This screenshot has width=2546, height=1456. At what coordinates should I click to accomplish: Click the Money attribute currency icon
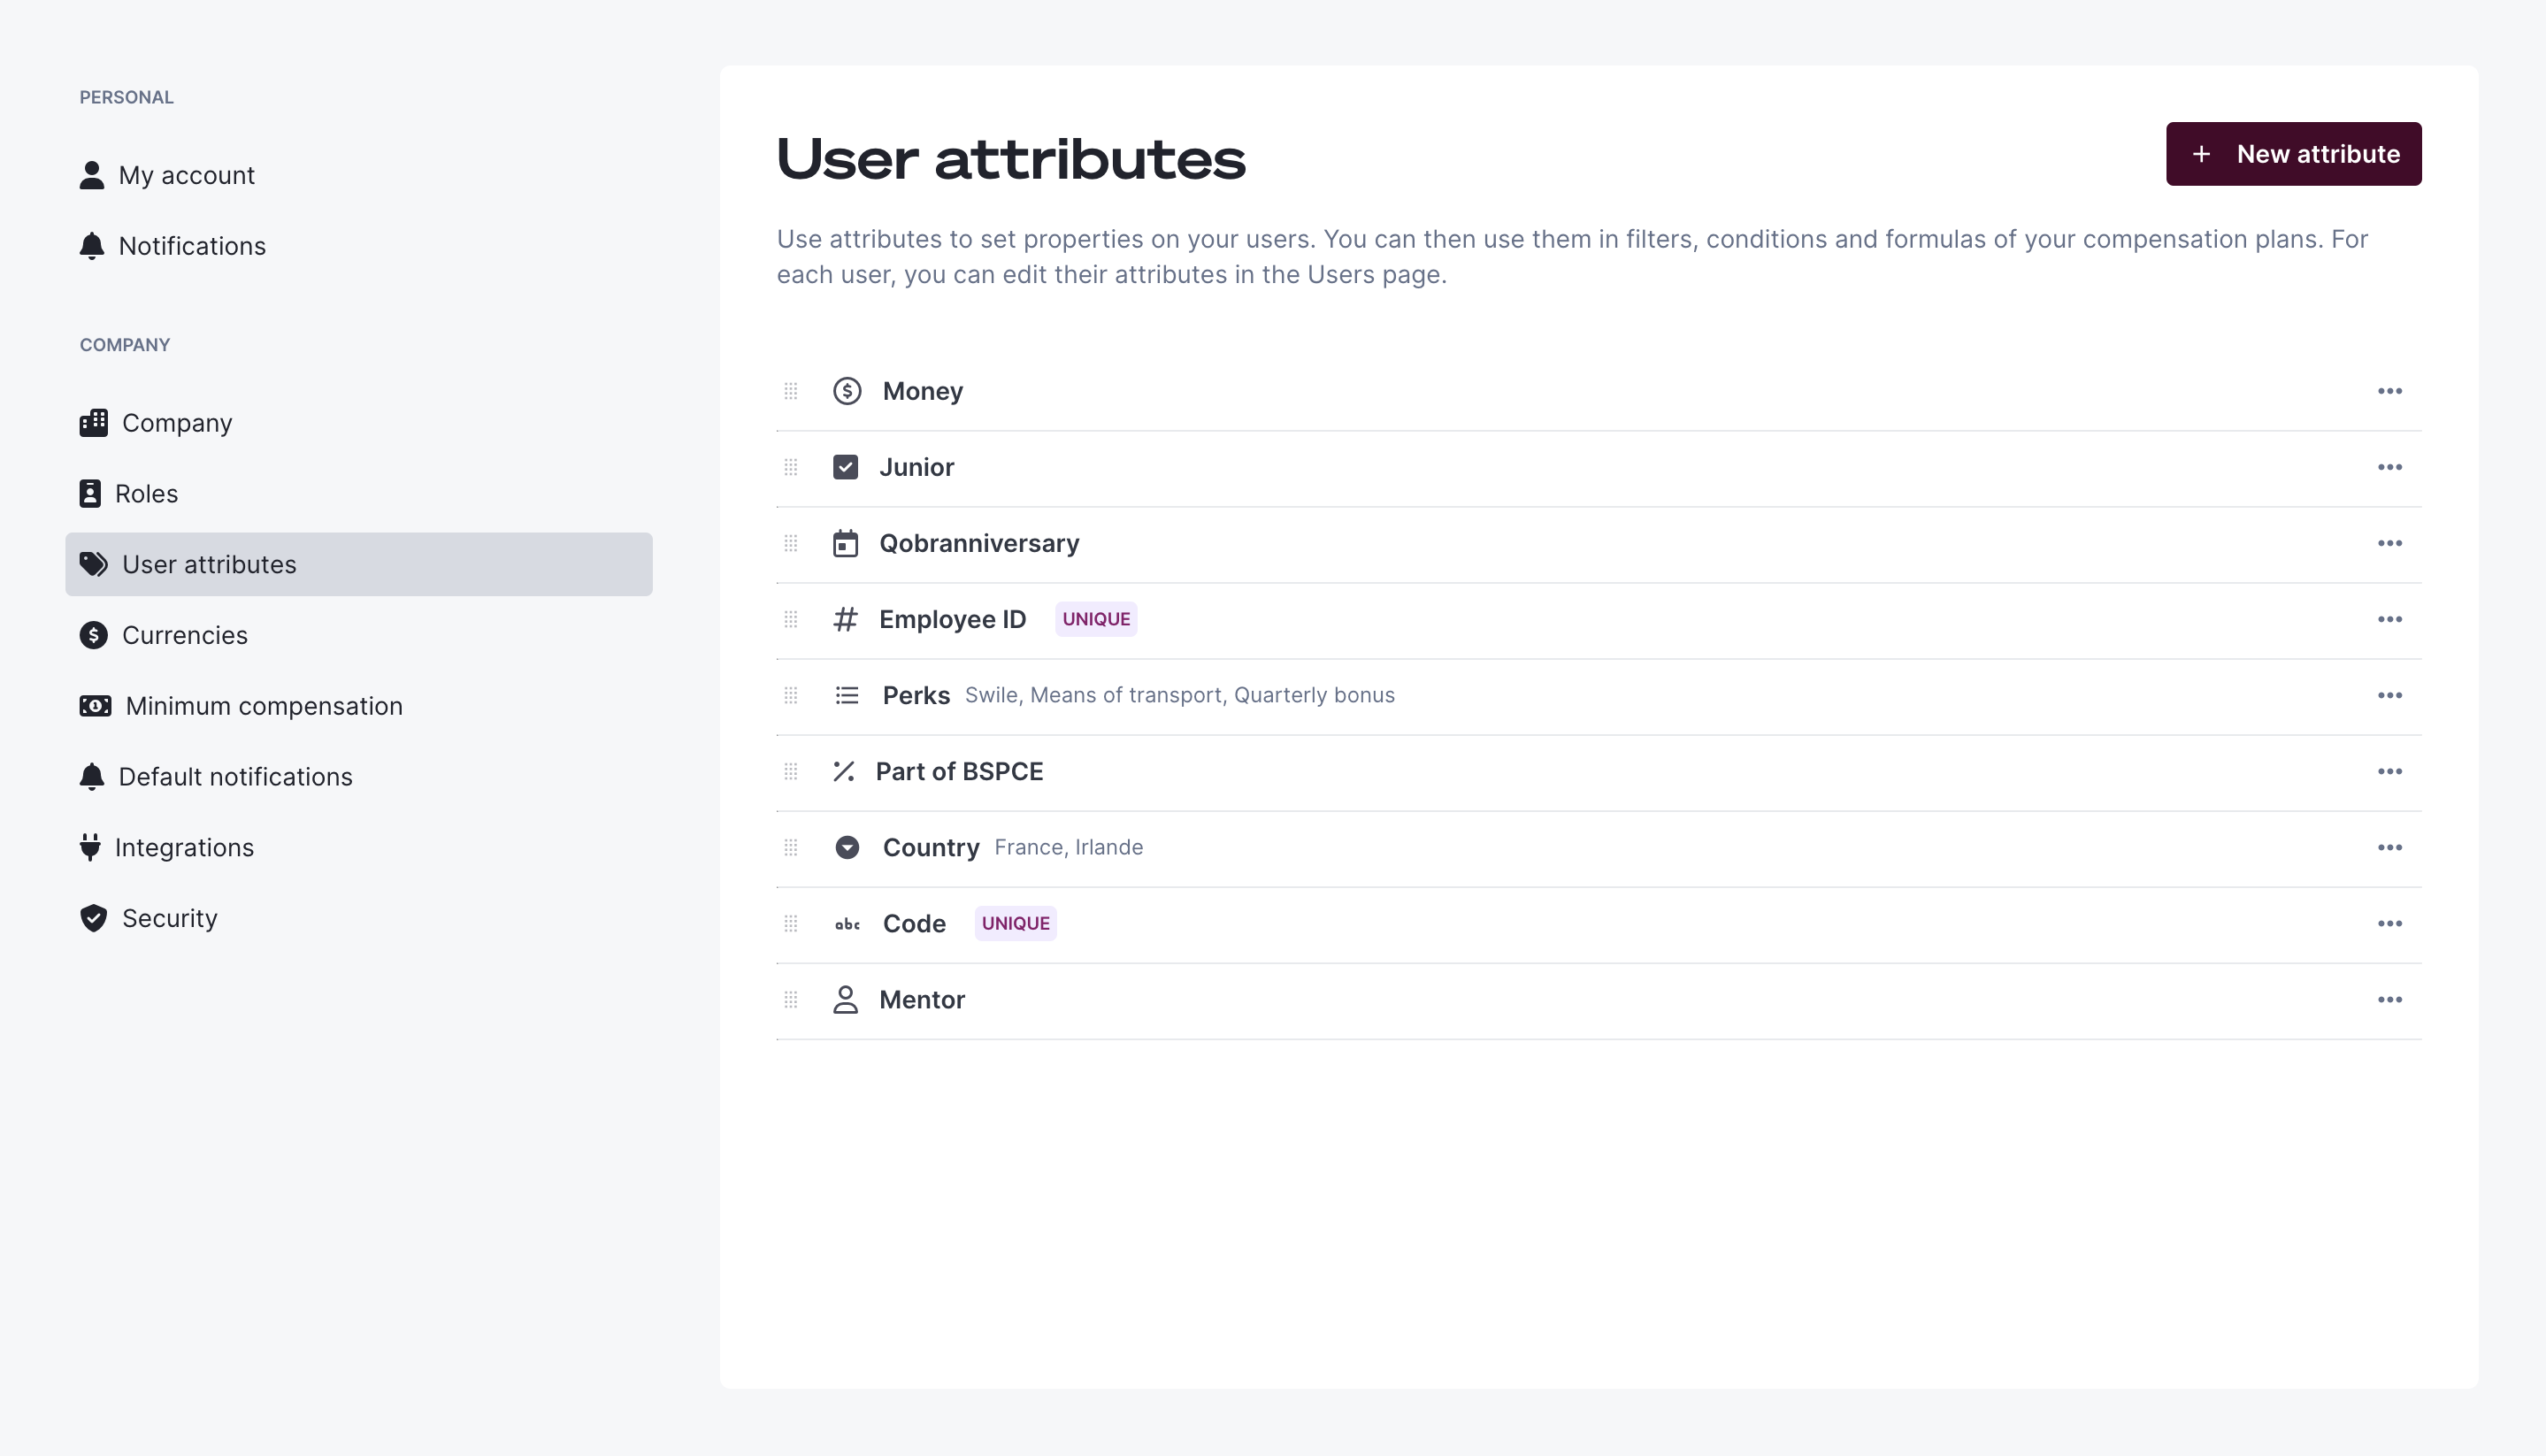[847, 391]
